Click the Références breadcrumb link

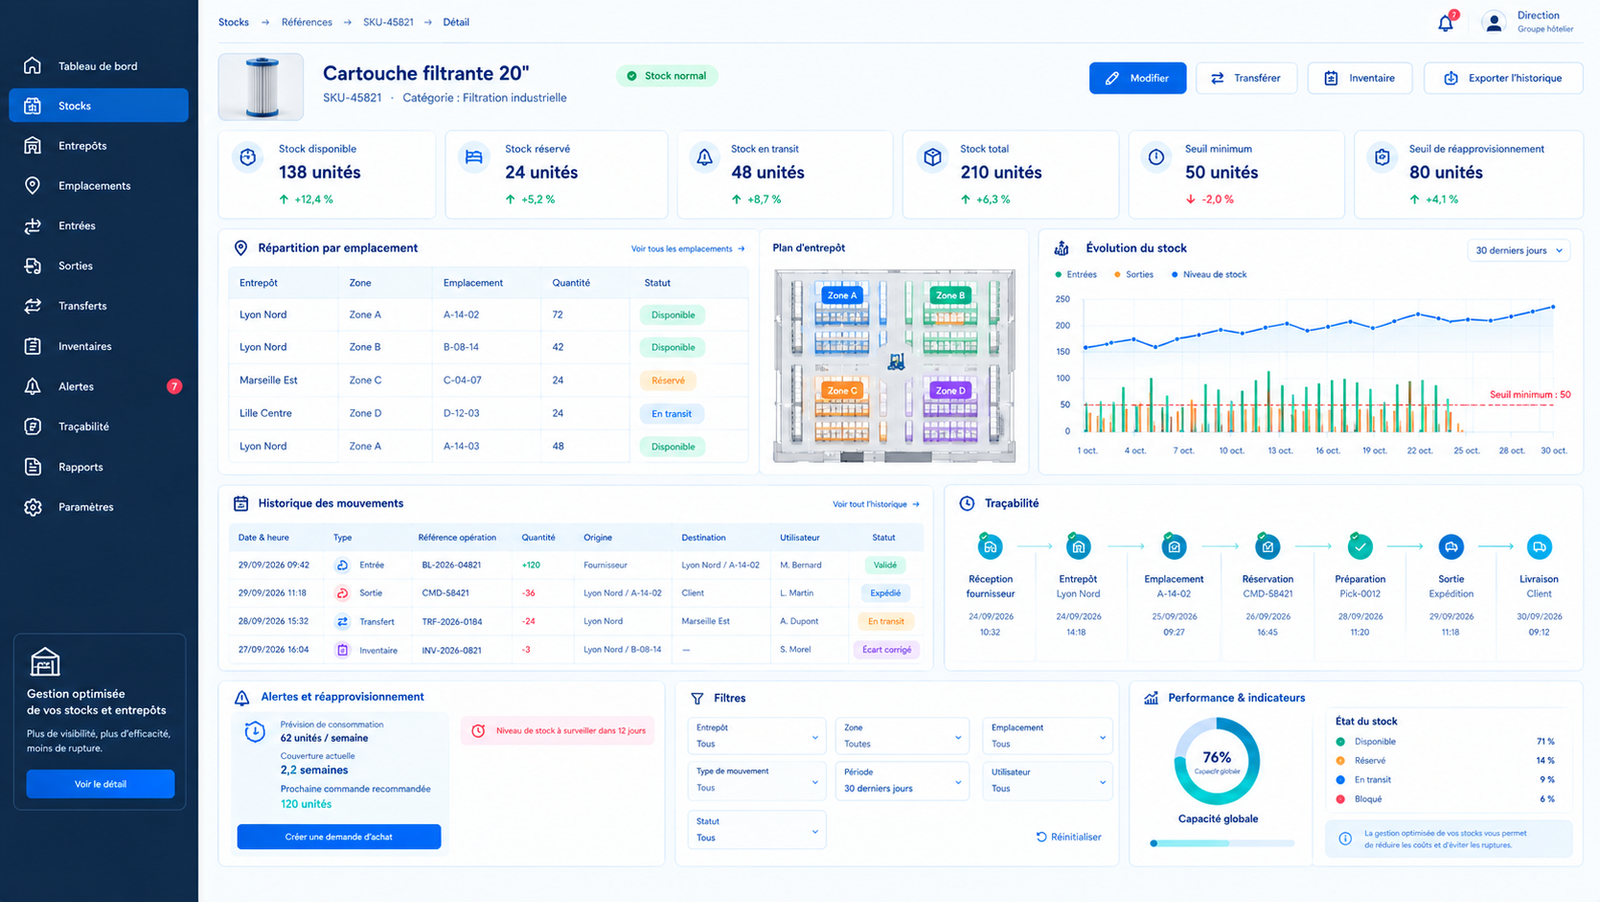pyautogui.click(x=307, y=22)
